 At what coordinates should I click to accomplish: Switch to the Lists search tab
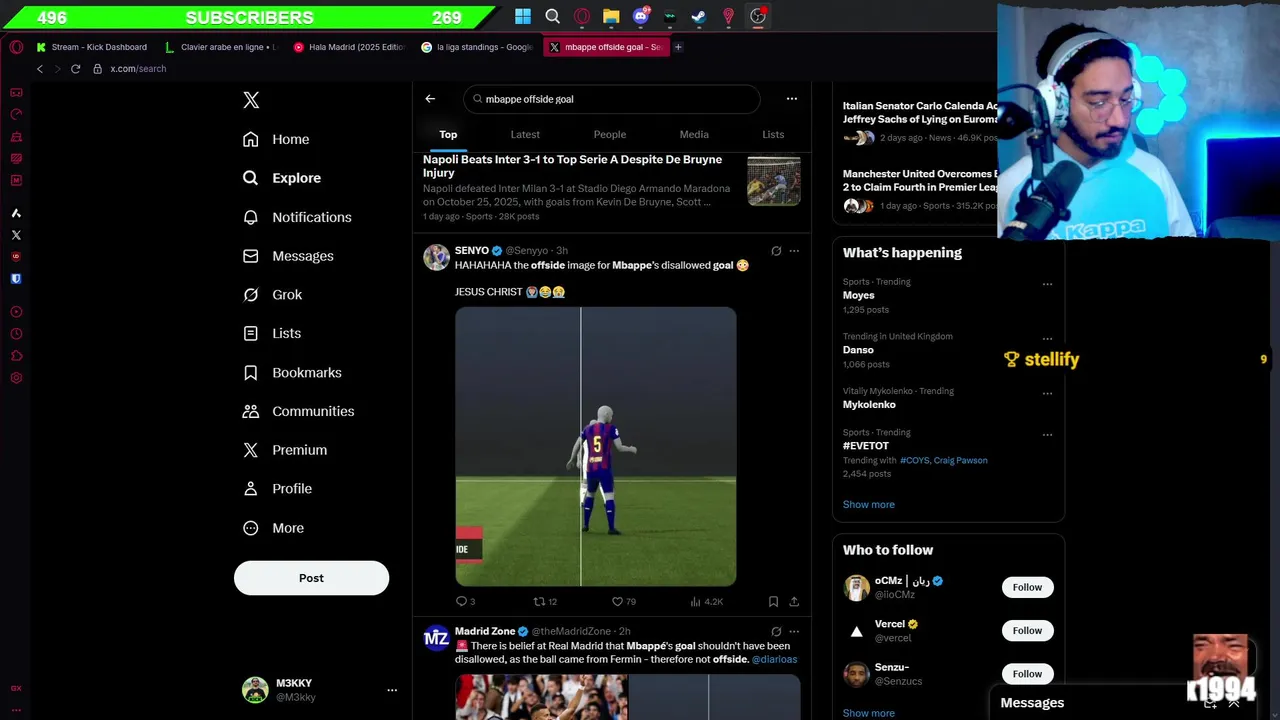click(773, 134)
